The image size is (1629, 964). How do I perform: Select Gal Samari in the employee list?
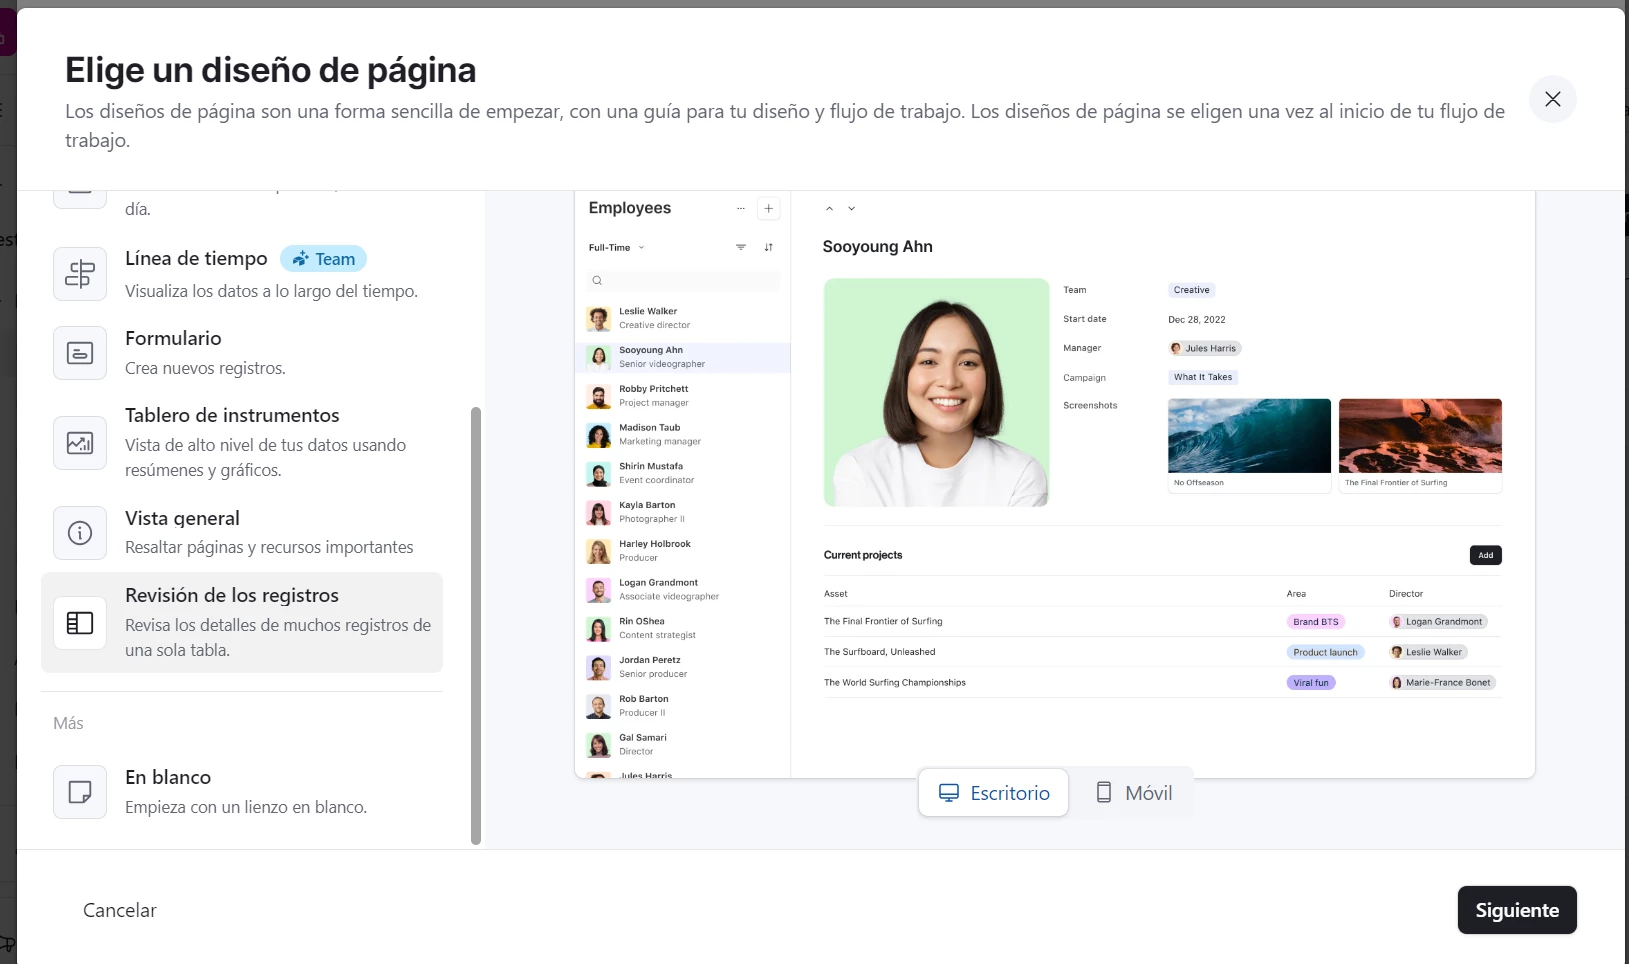click(x=683, y=744)
